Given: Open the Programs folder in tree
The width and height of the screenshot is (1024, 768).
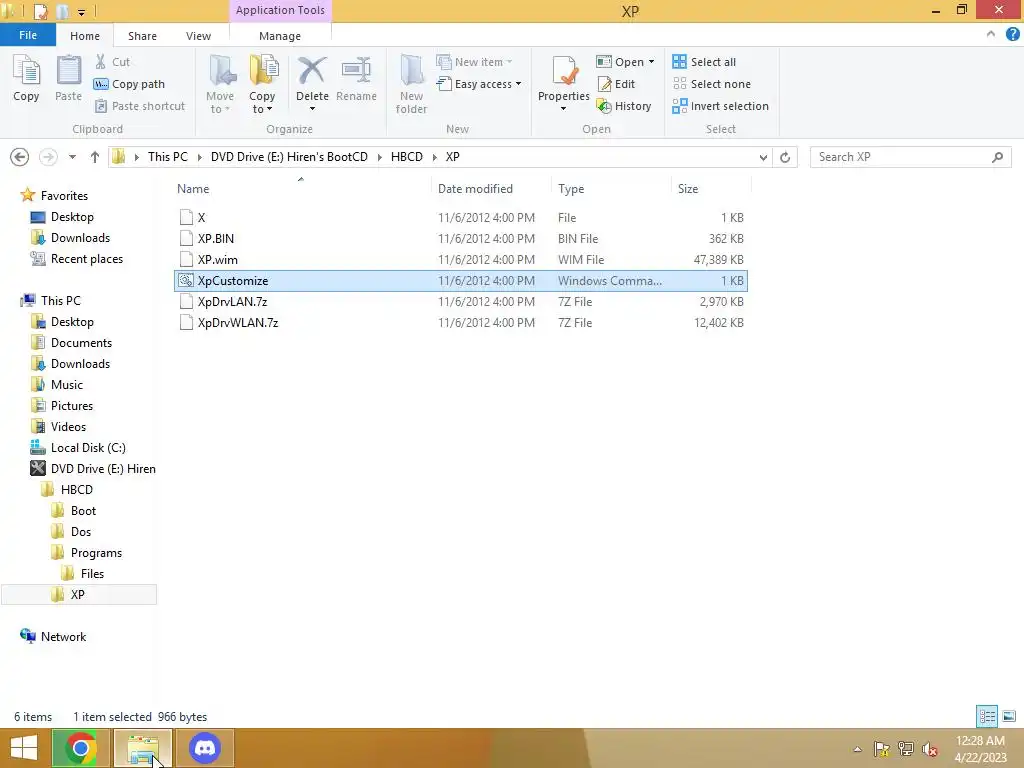Looking at the screenshot, I should tap(96, 553).
